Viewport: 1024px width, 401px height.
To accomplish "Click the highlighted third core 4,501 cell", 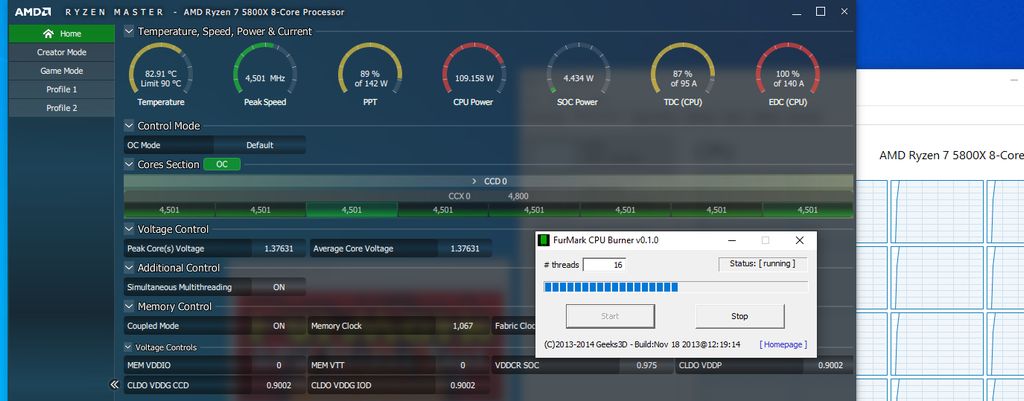I will 351,210.
